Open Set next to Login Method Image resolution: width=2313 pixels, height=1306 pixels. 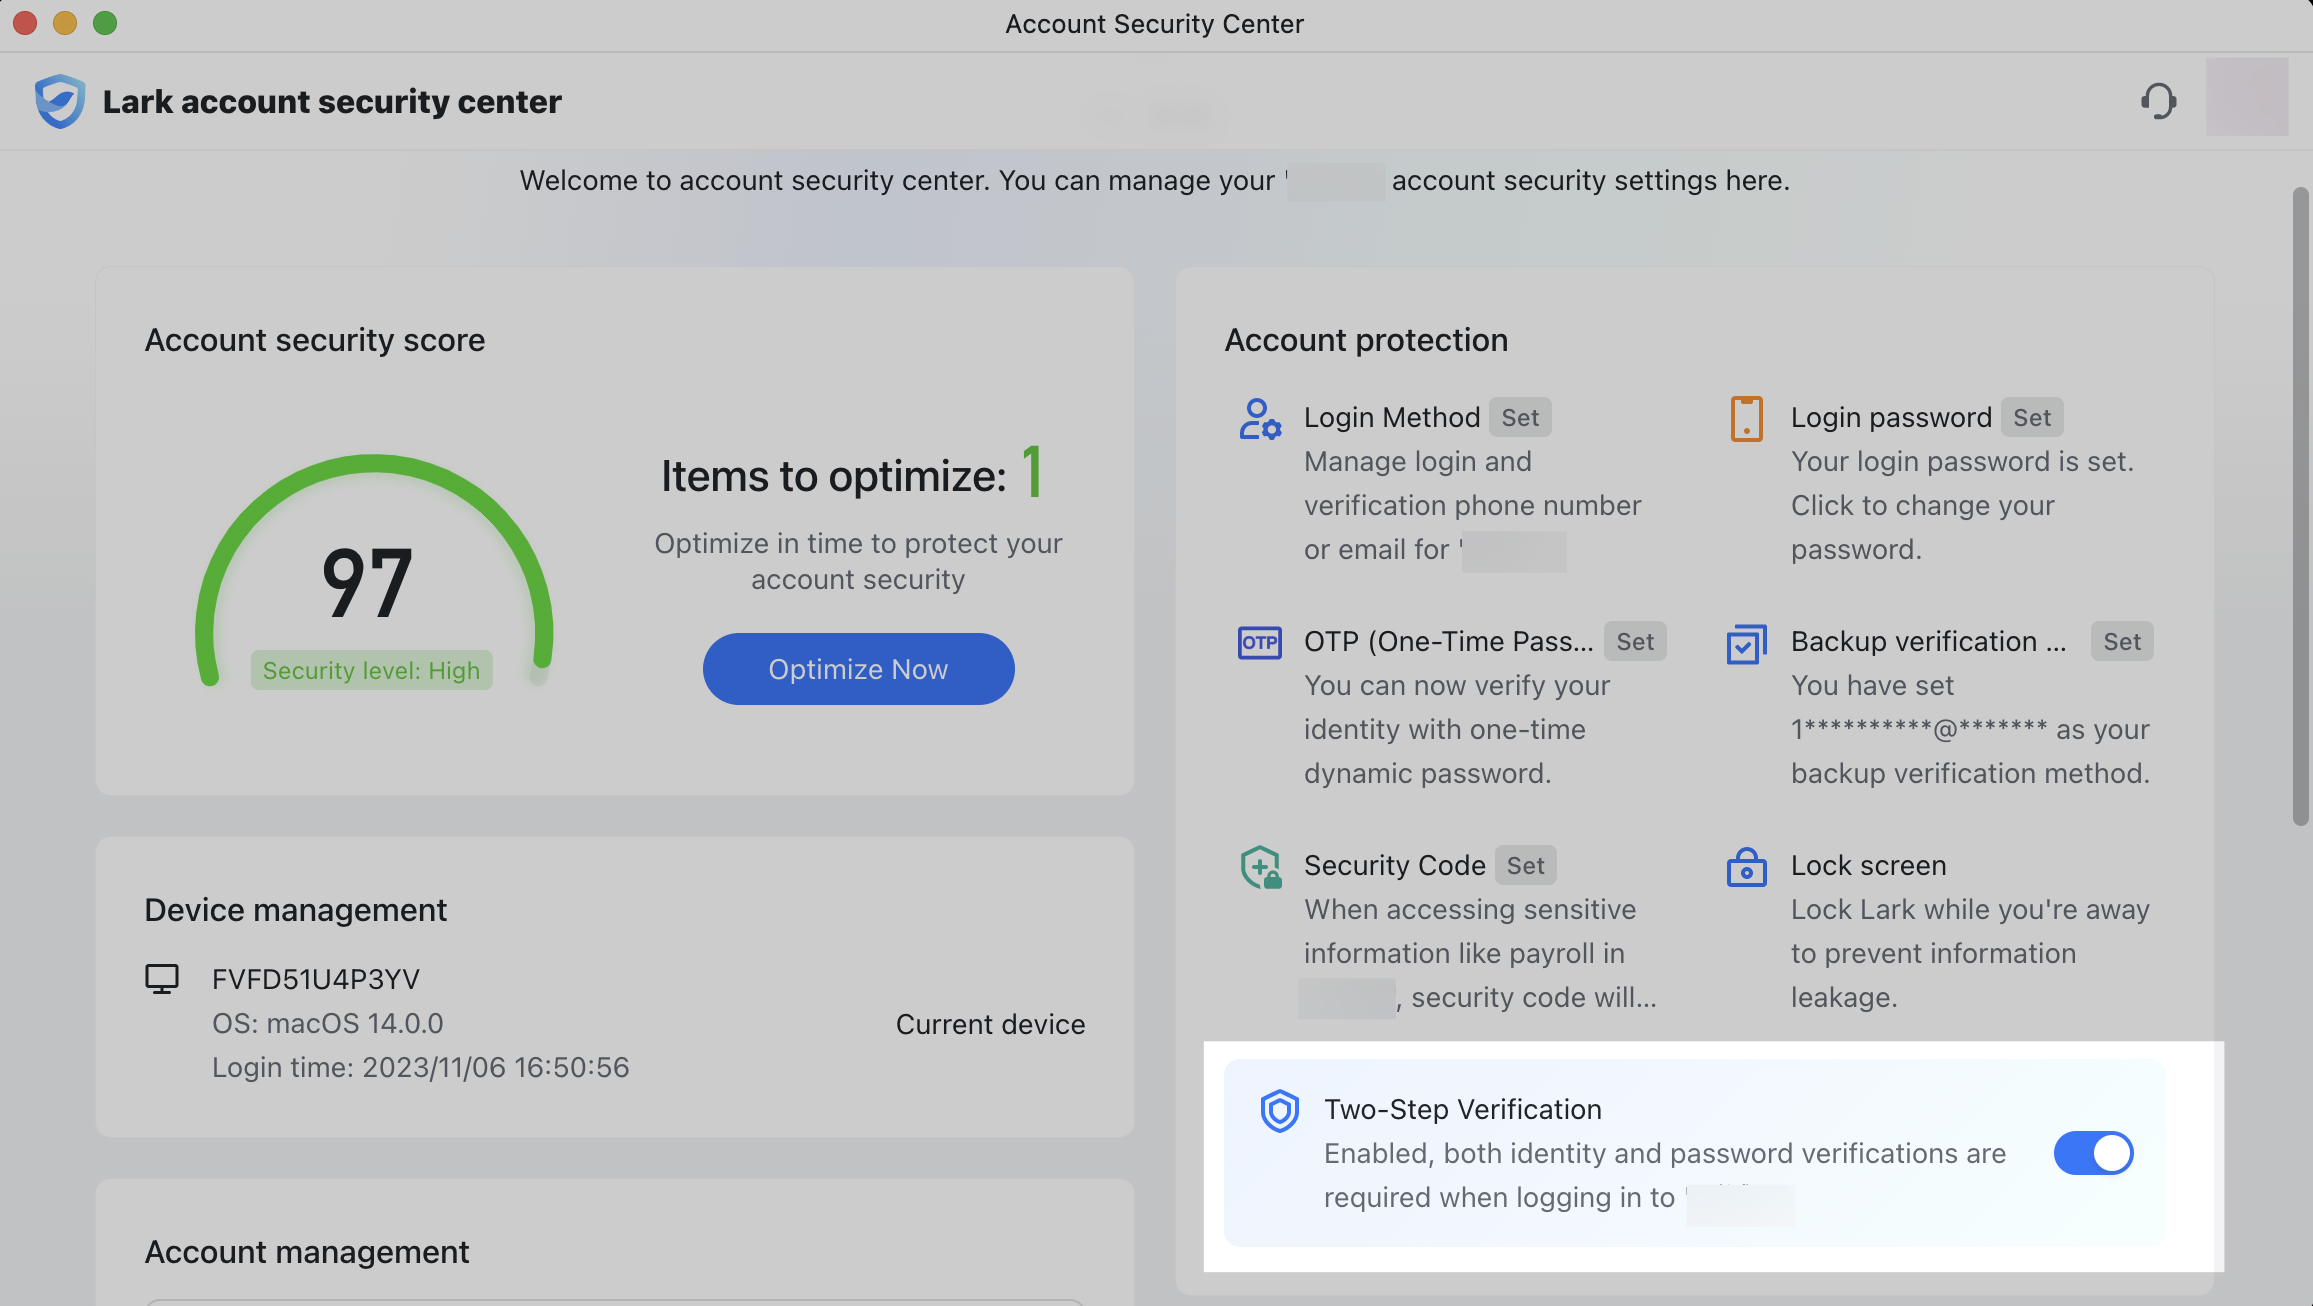1520,417
